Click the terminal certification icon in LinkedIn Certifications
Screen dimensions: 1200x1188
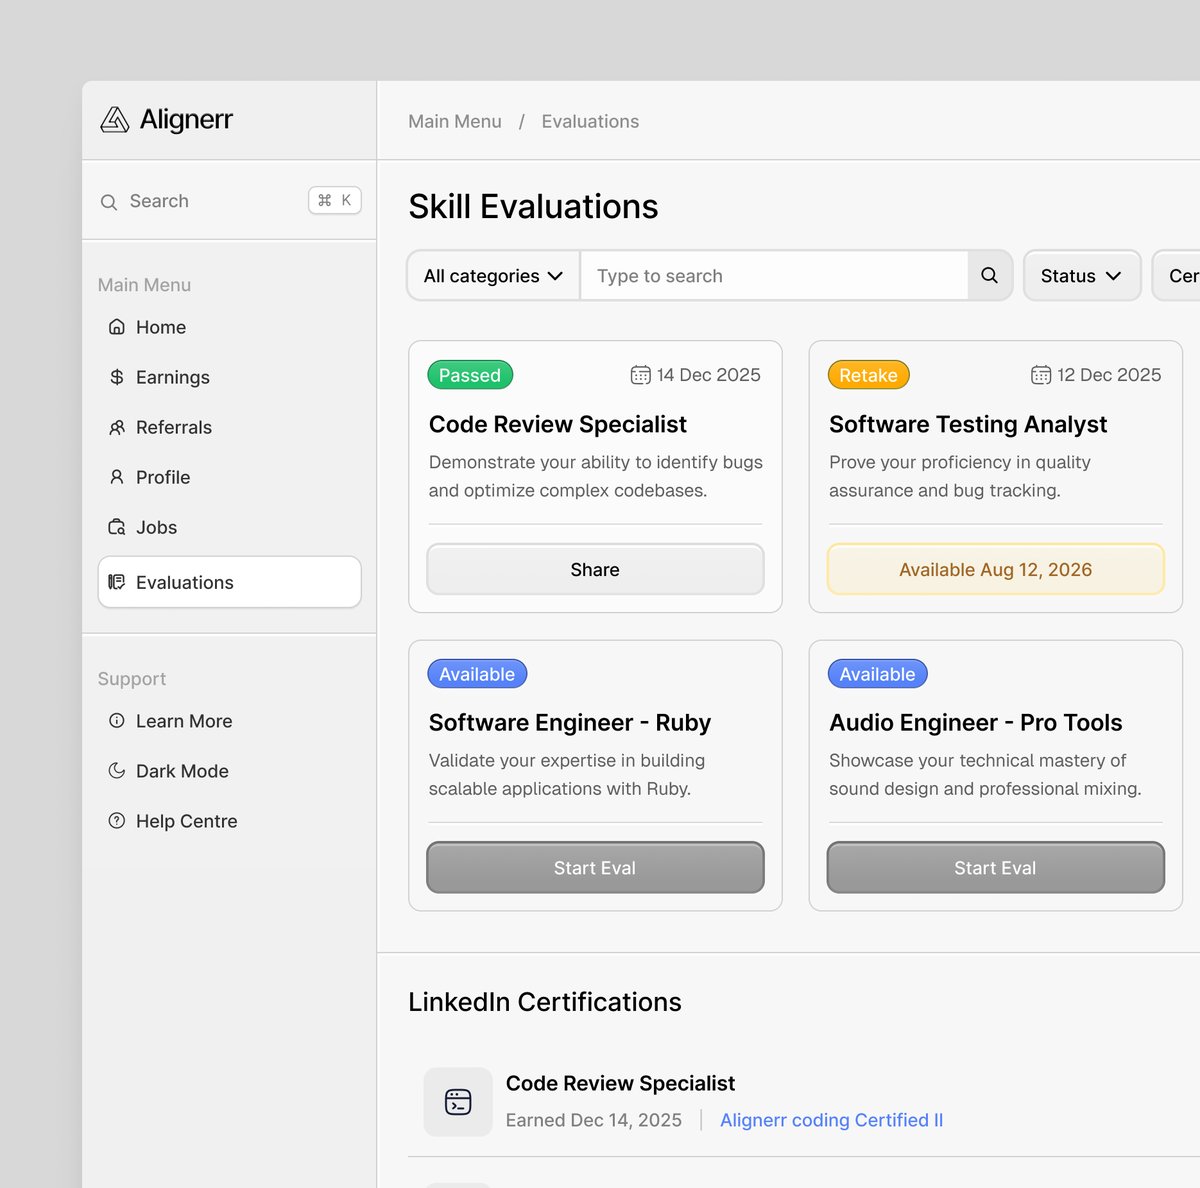pyautogui.click(x=458, y=1102)
